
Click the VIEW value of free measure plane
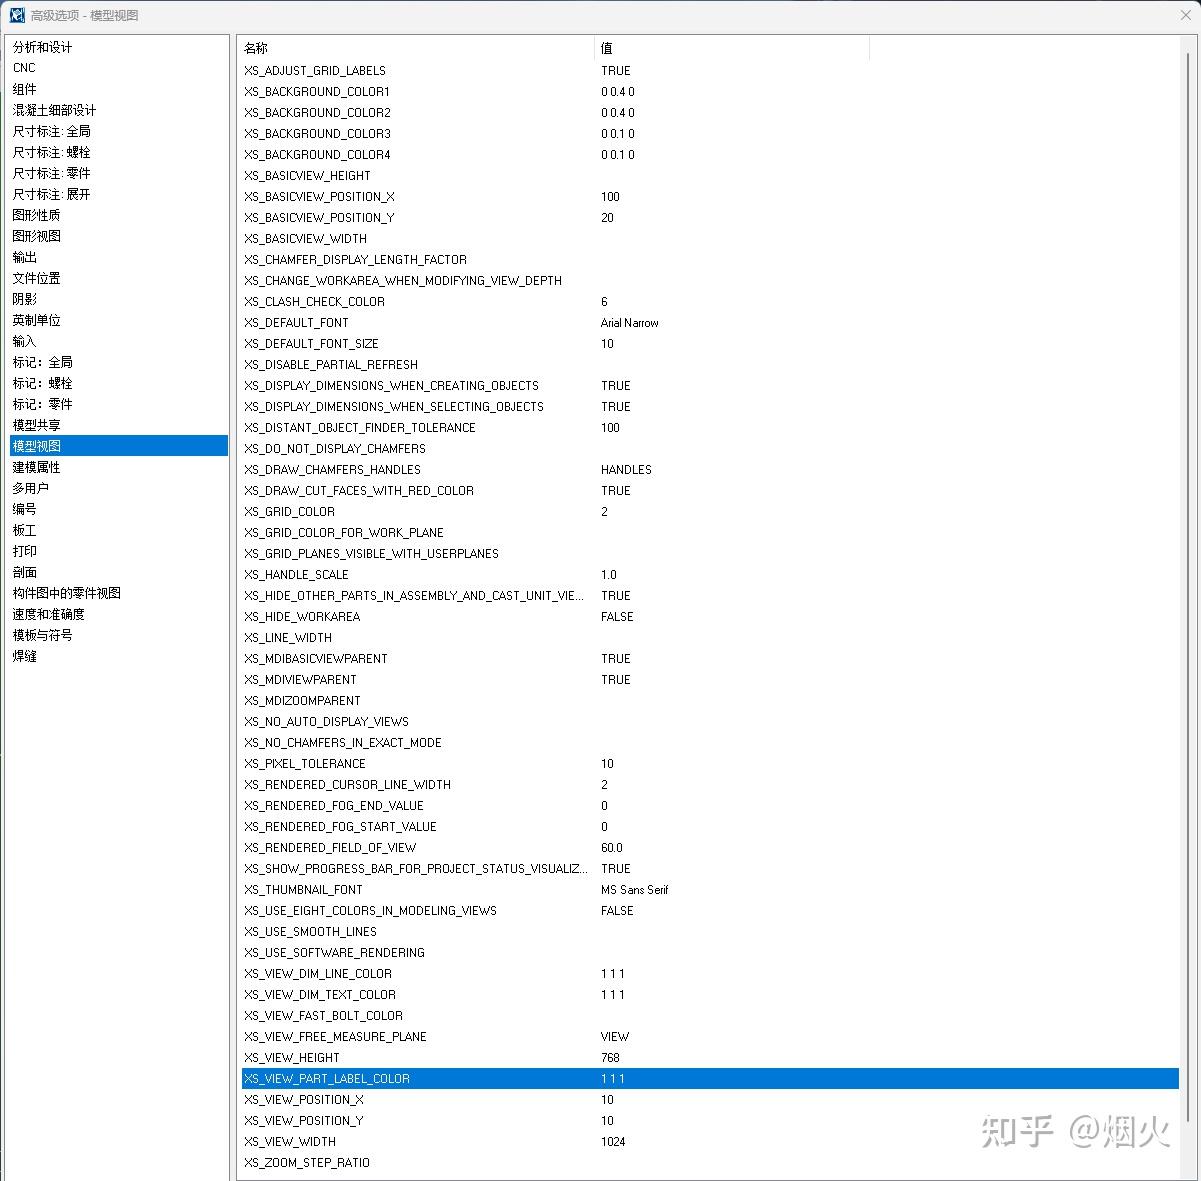(x=615, y=1037)
